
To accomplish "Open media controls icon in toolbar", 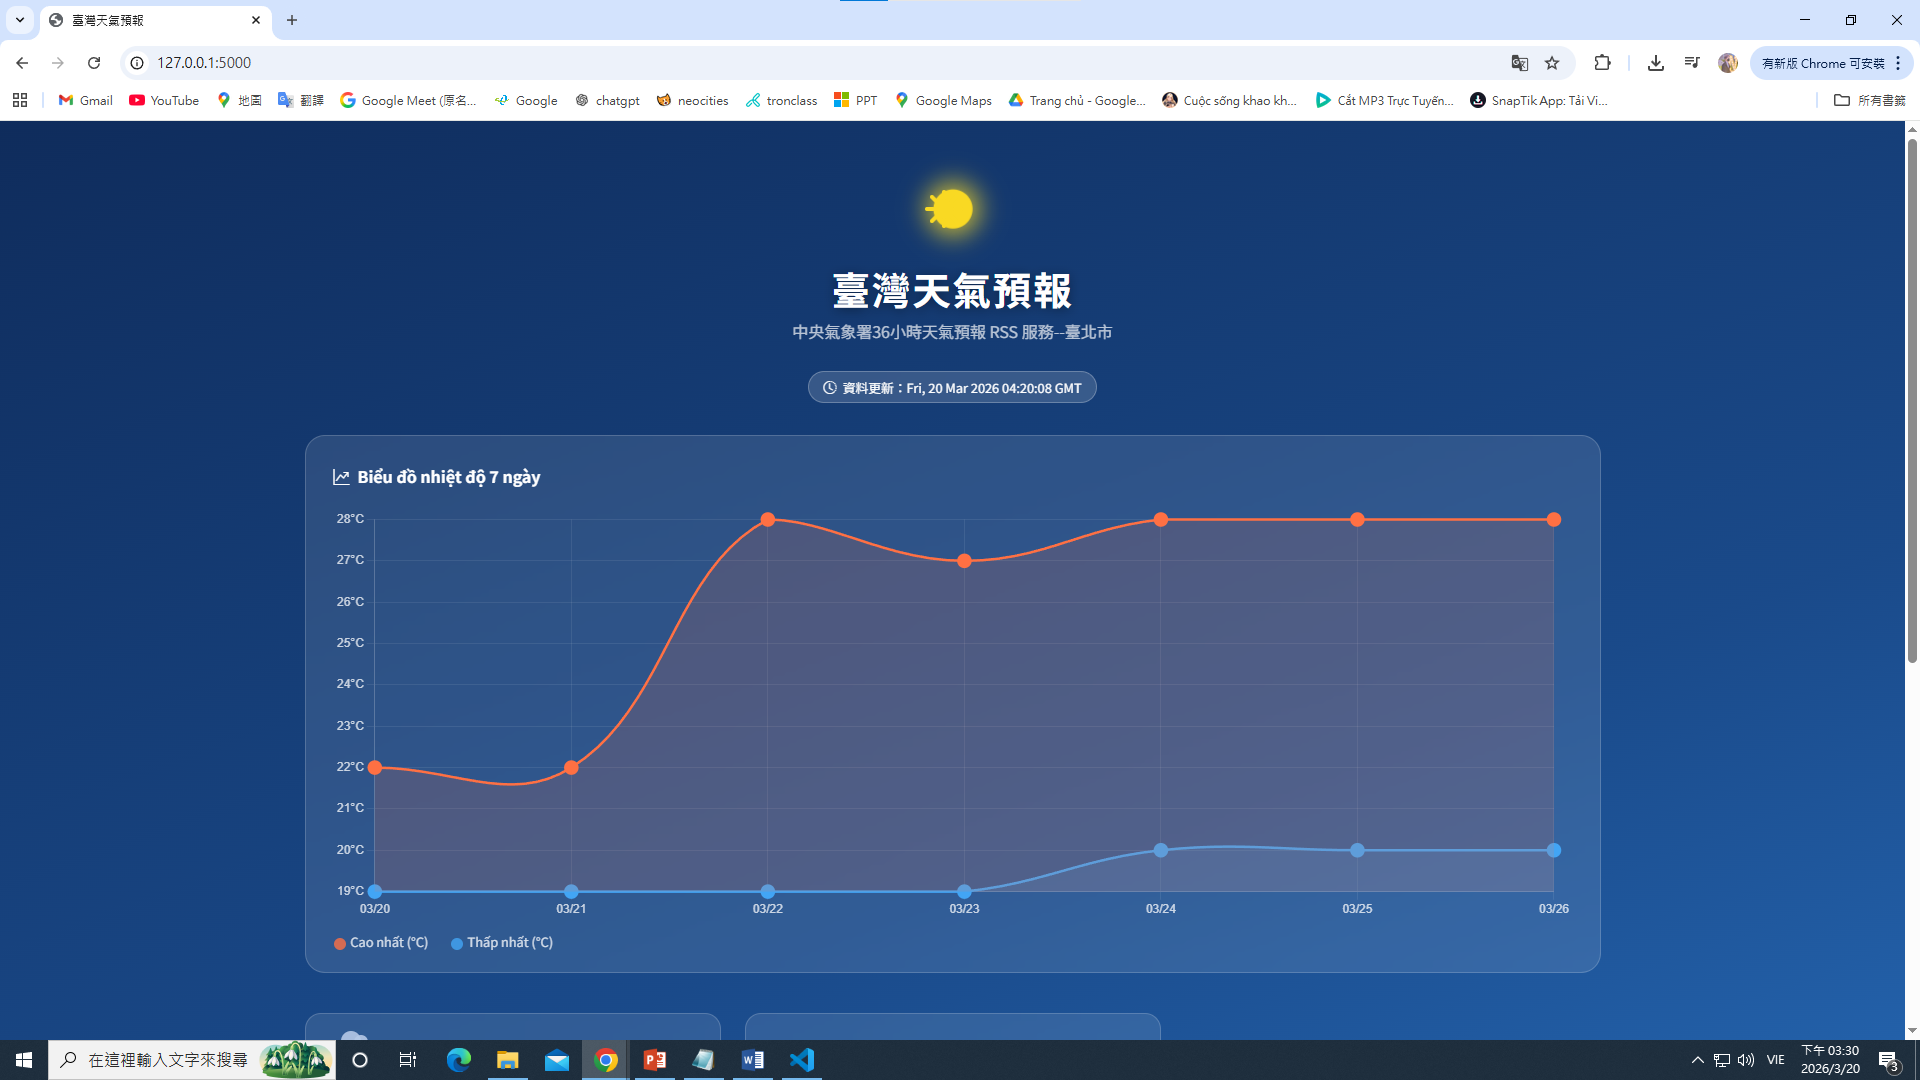I will coord(1692,63).
